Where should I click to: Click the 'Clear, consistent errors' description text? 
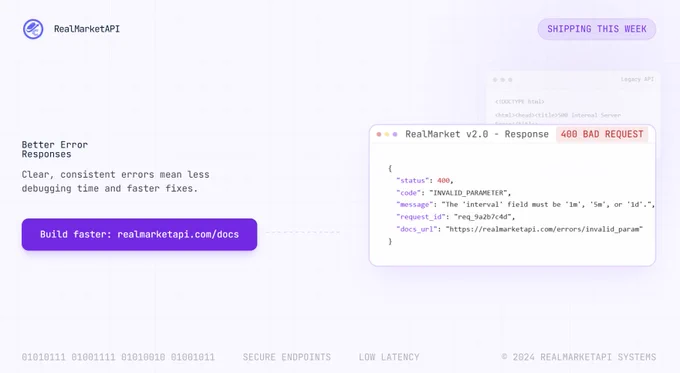(115, 181)
